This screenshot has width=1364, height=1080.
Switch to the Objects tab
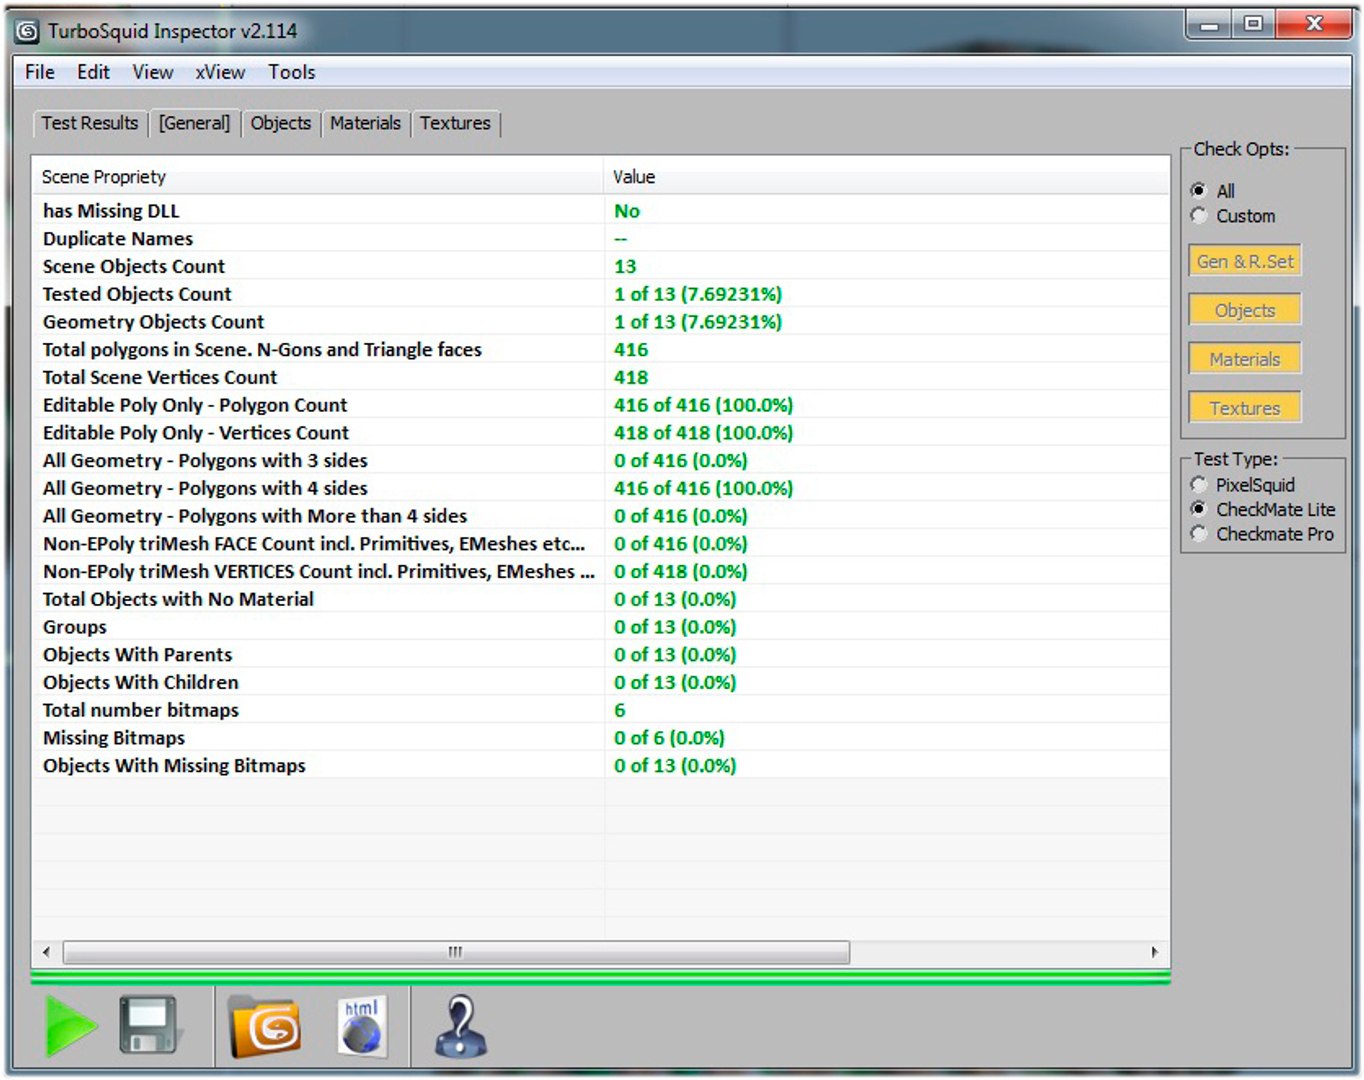[x=281, y=123]
